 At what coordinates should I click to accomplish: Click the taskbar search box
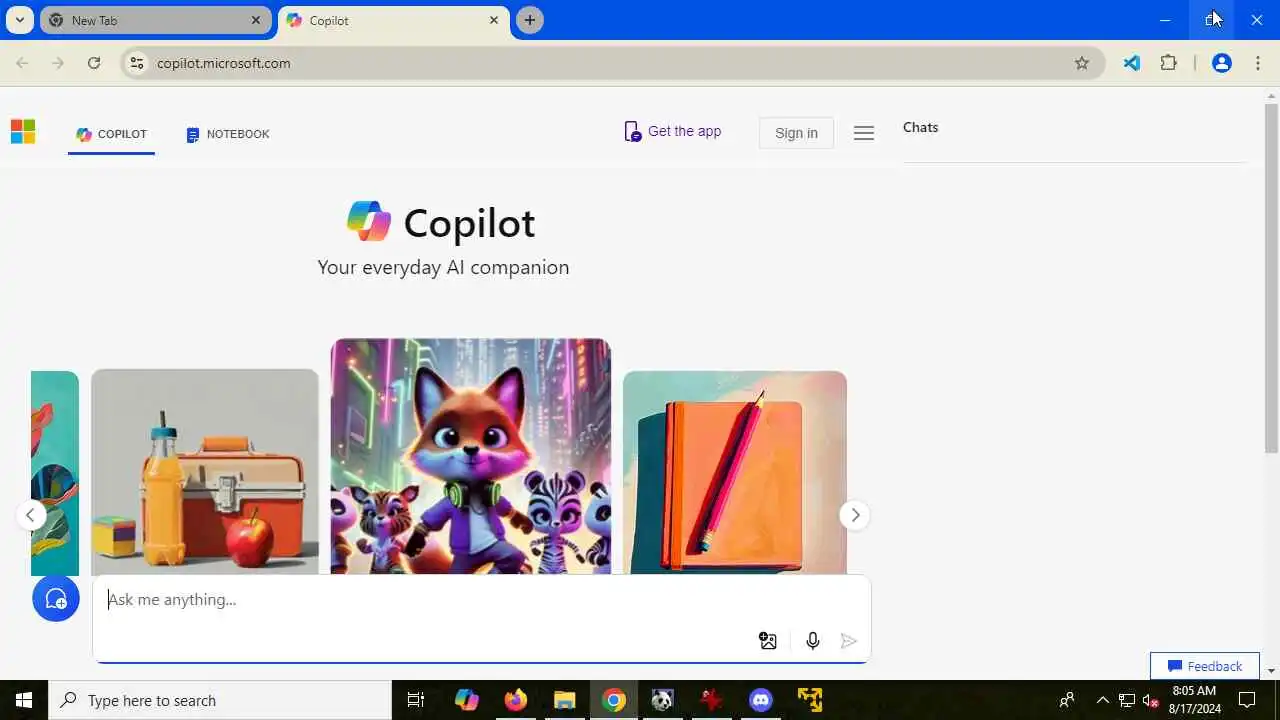click(220, 700)
